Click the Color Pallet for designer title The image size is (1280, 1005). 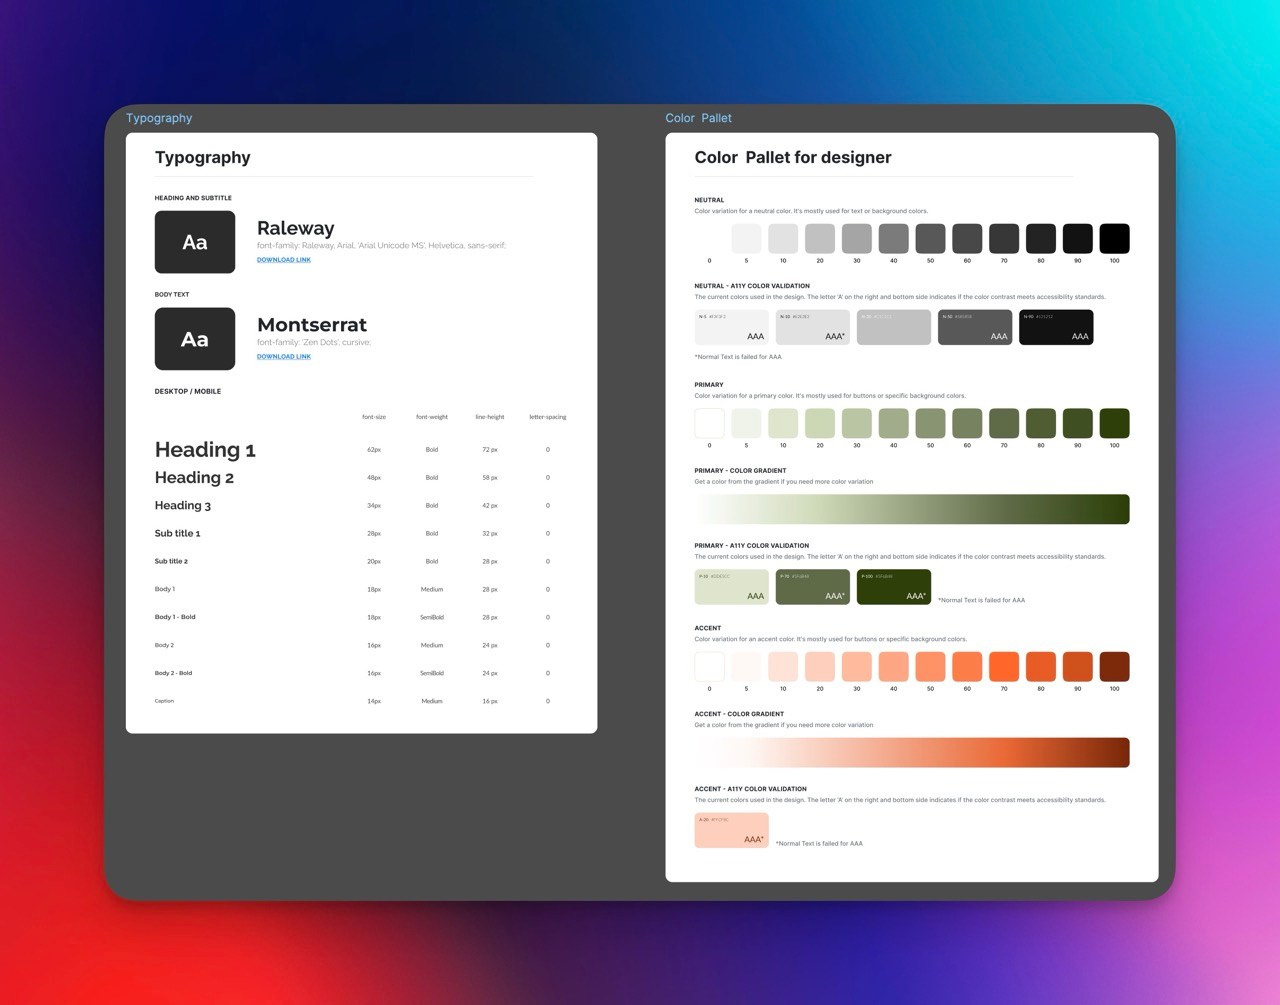[793, 158]
